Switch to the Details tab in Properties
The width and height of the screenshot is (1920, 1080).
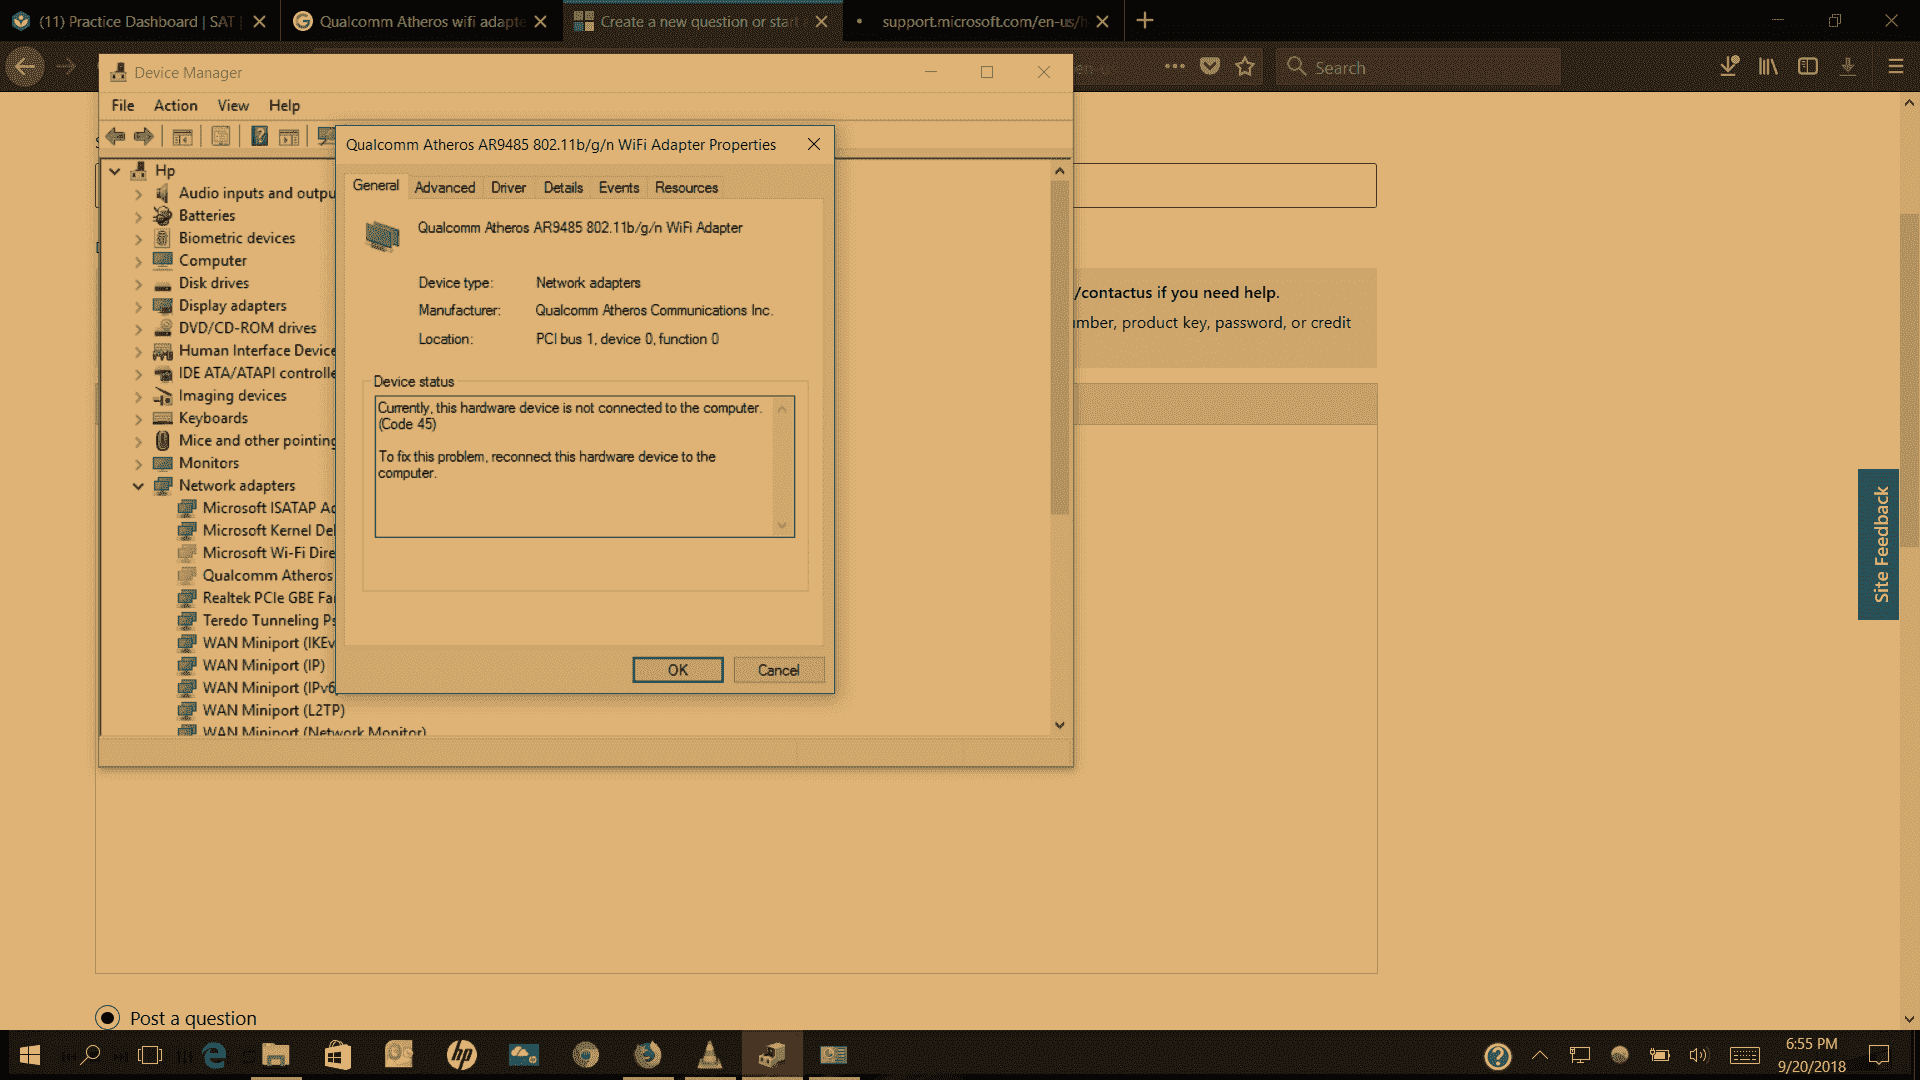[563, 187]
